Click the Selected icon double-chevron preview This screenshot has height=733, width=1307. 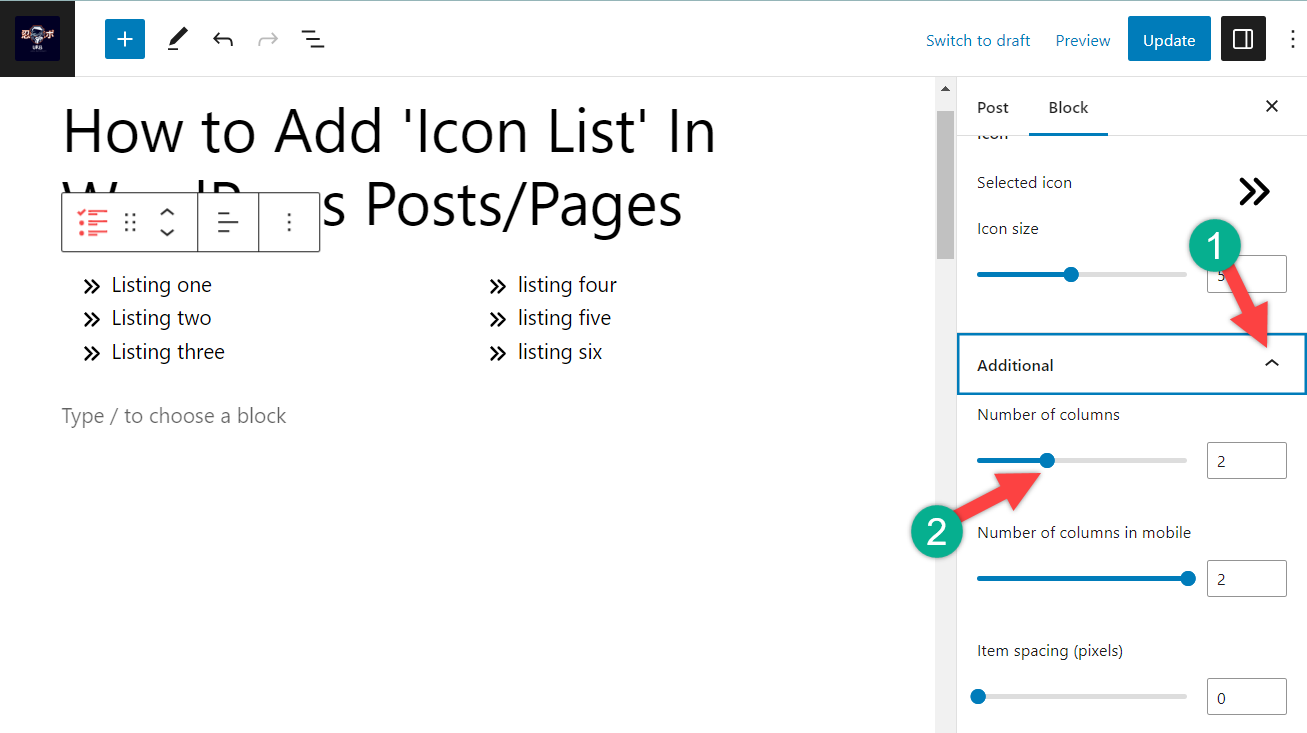coord(1254,191)
